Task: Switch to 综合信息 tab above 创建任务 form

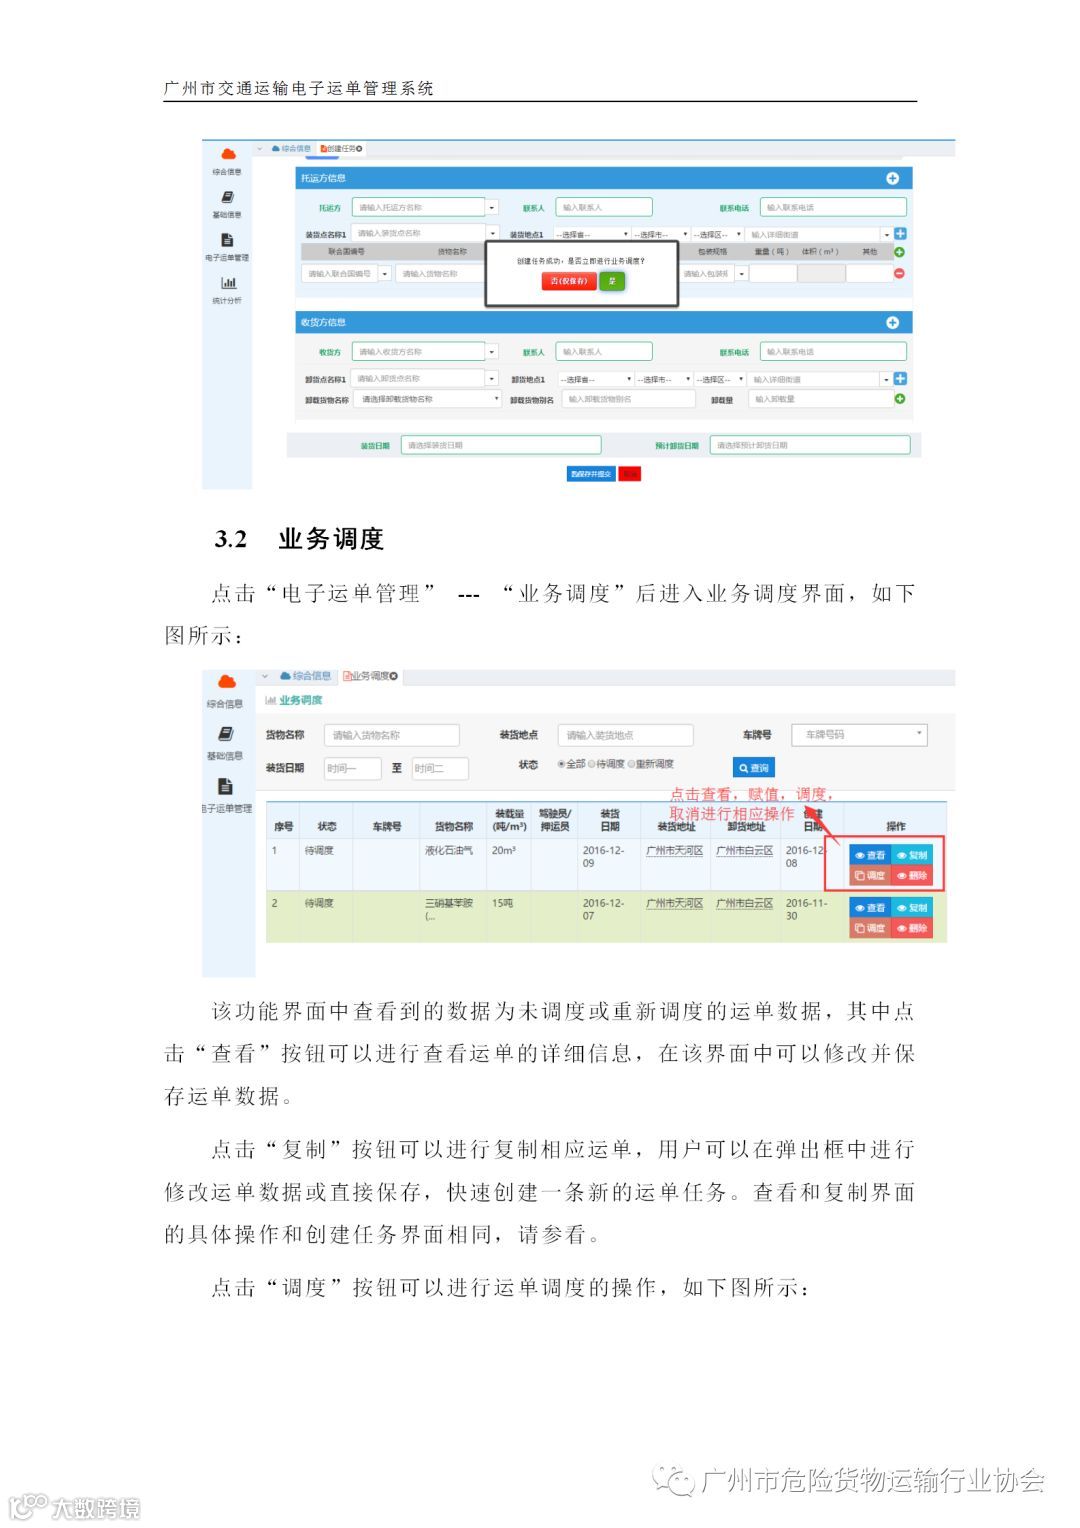Action: tap(291, 149)
